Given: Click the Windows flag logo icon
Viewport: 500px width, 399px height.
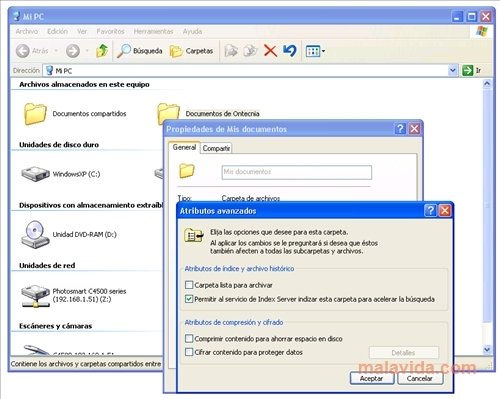Looking at the screenshot, I should [482, 31].
